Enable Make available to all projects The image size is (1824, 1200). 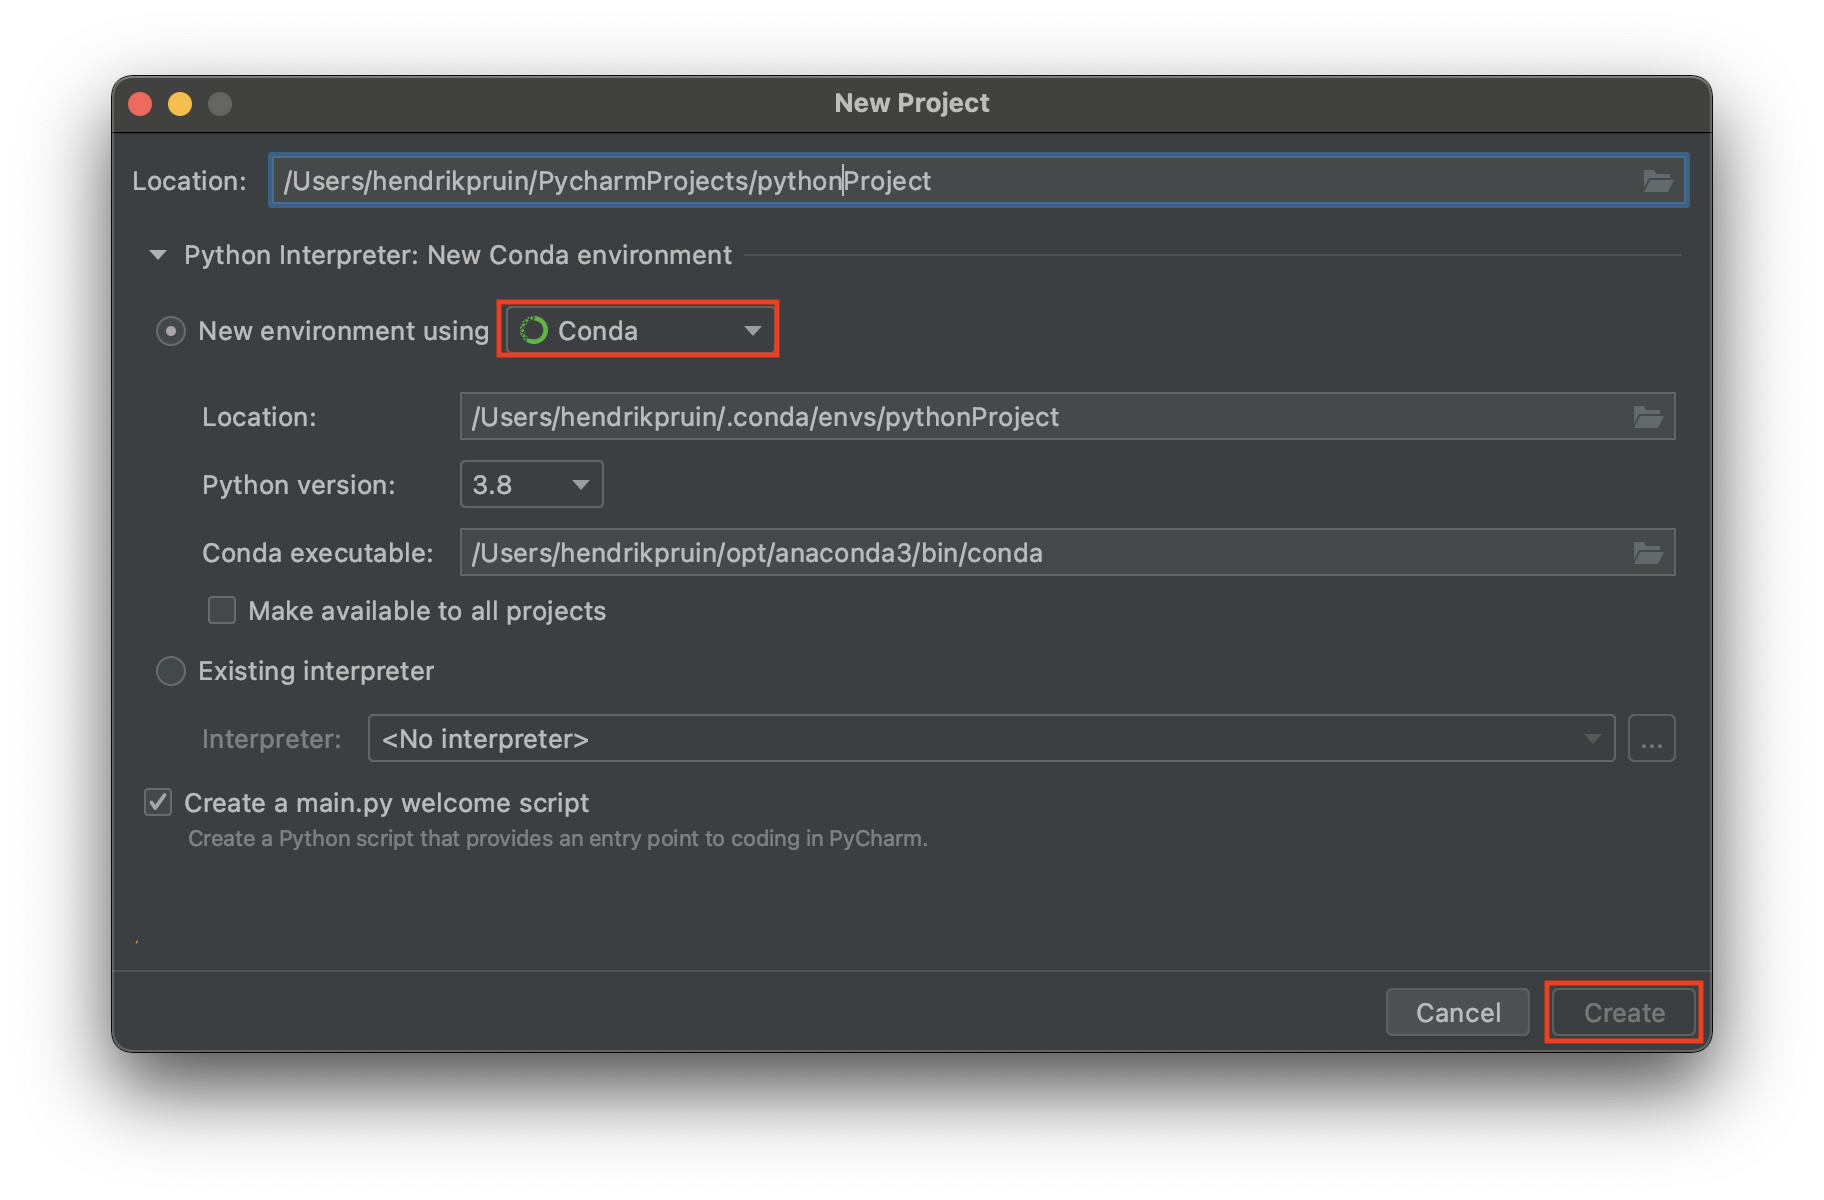point(222,610)
